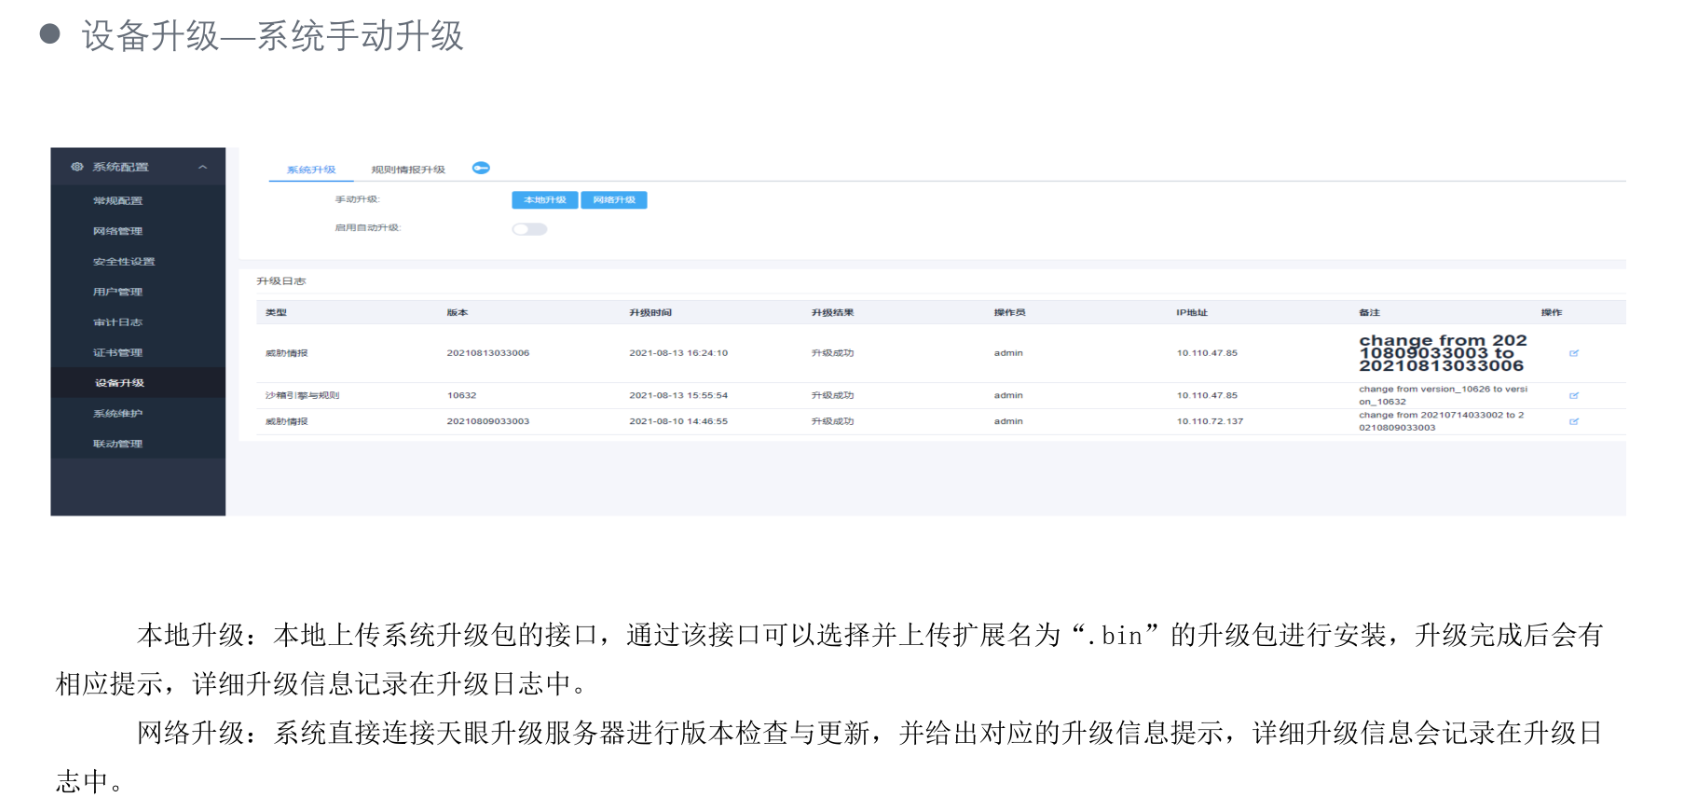Open 常规配置 in the sidebar
The width and height of the screenshot is (1703, 808).
click(x=118, y=201)
